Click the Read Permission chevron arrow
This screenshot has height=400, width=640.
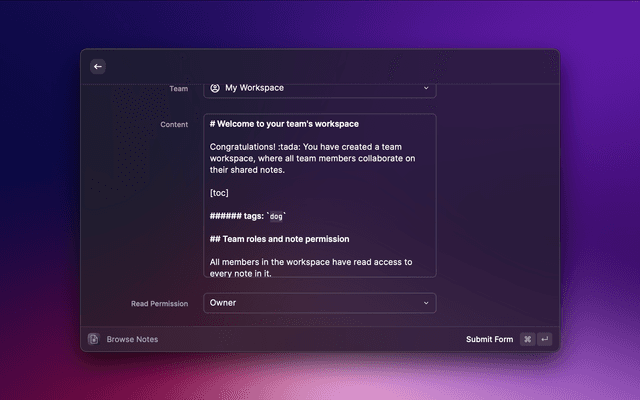pos(425,302)
